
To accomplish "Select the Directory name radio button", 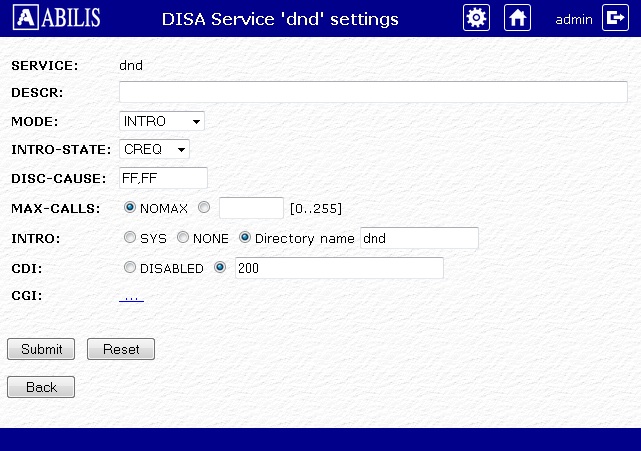I will [244, 237].
